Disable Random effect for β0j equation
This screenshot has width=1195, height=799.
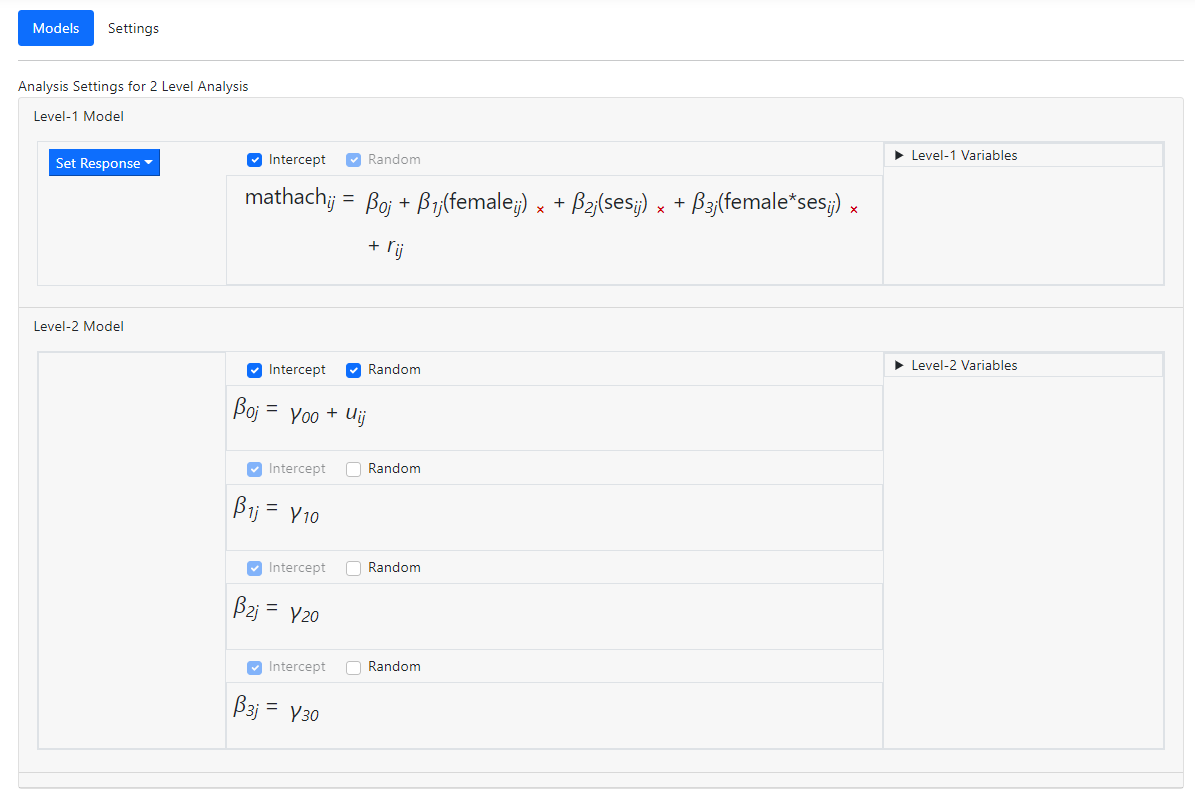354,370
